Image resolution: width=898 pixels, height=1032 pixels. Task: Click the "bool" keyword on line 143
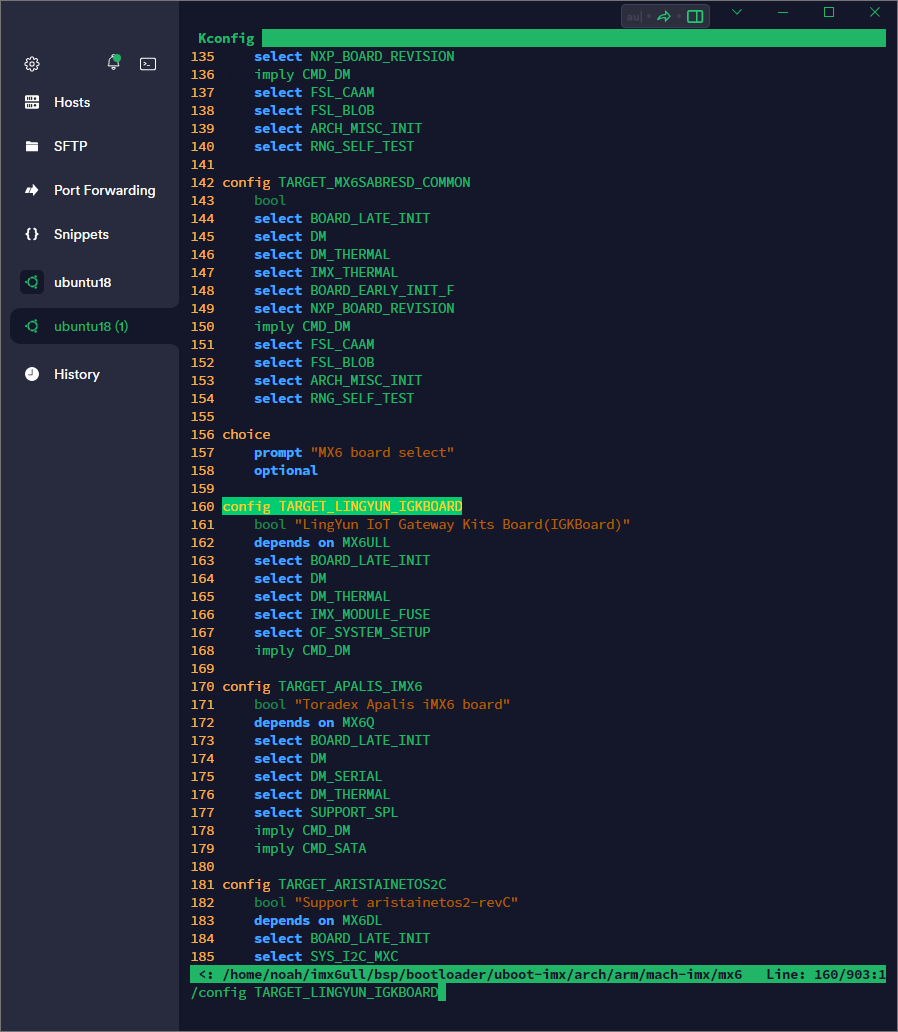[270, 200]
